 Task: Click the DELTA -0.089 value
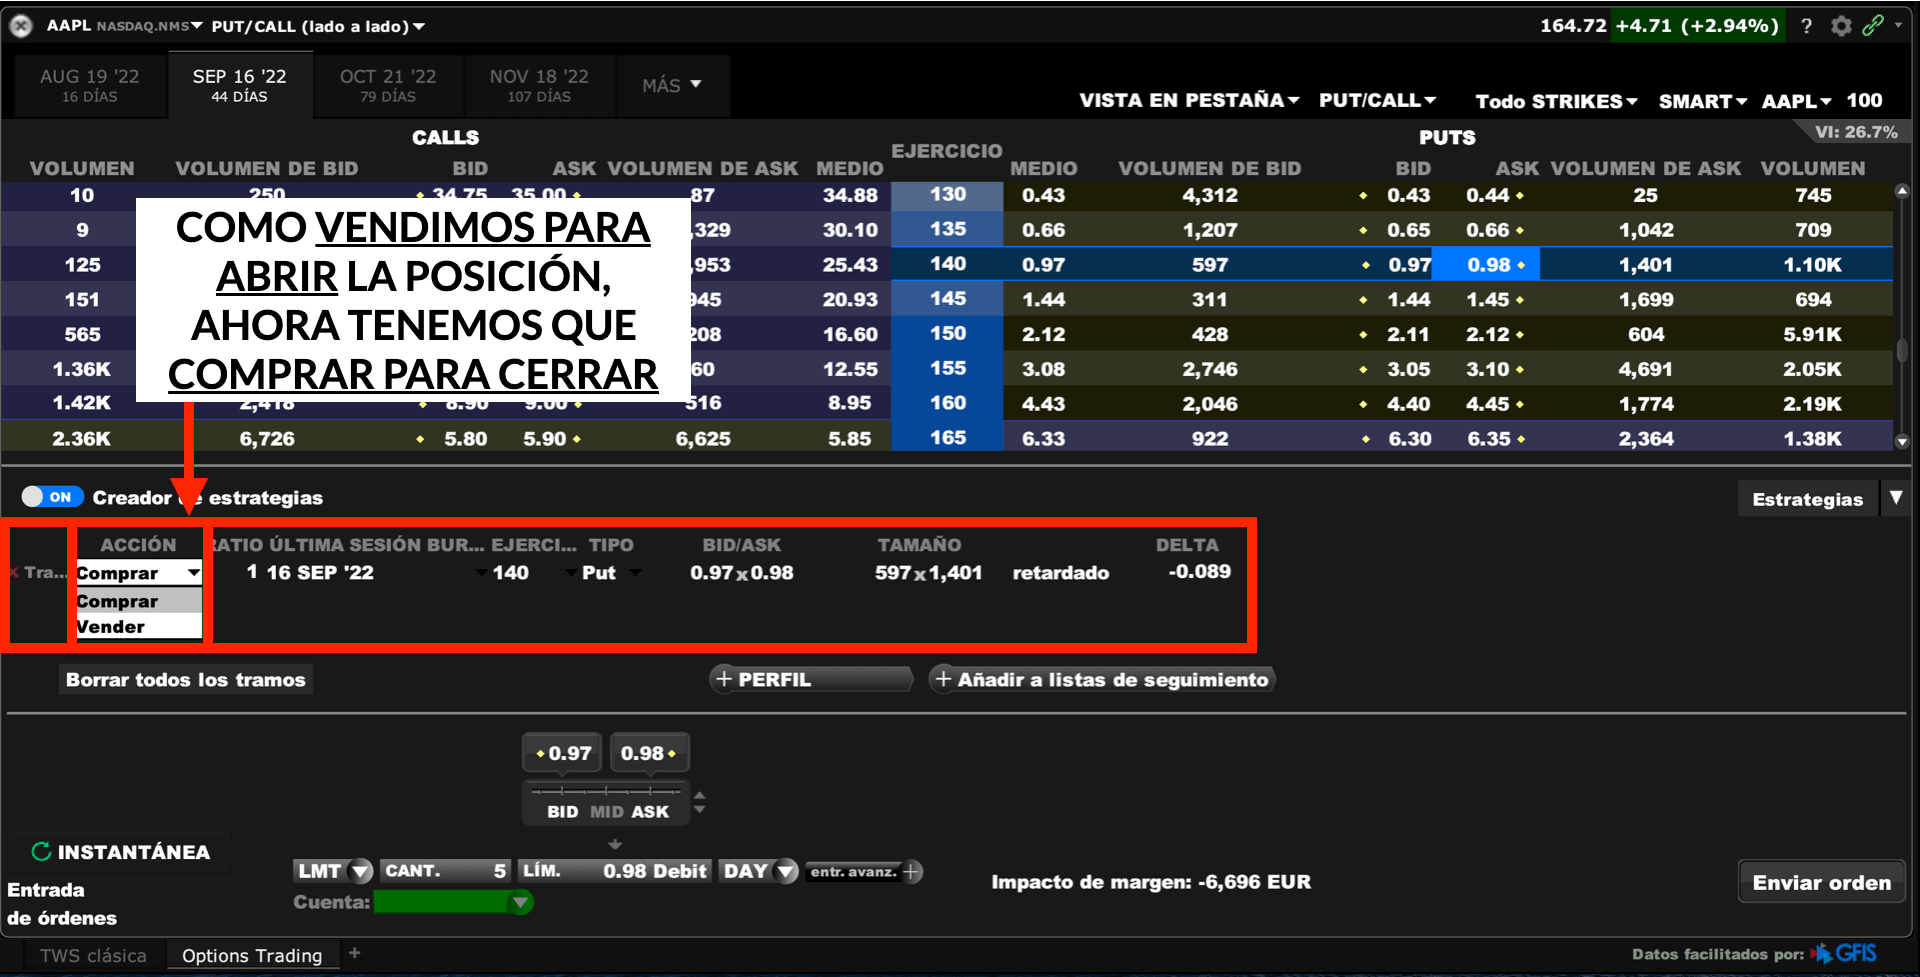pos(1199,572)
